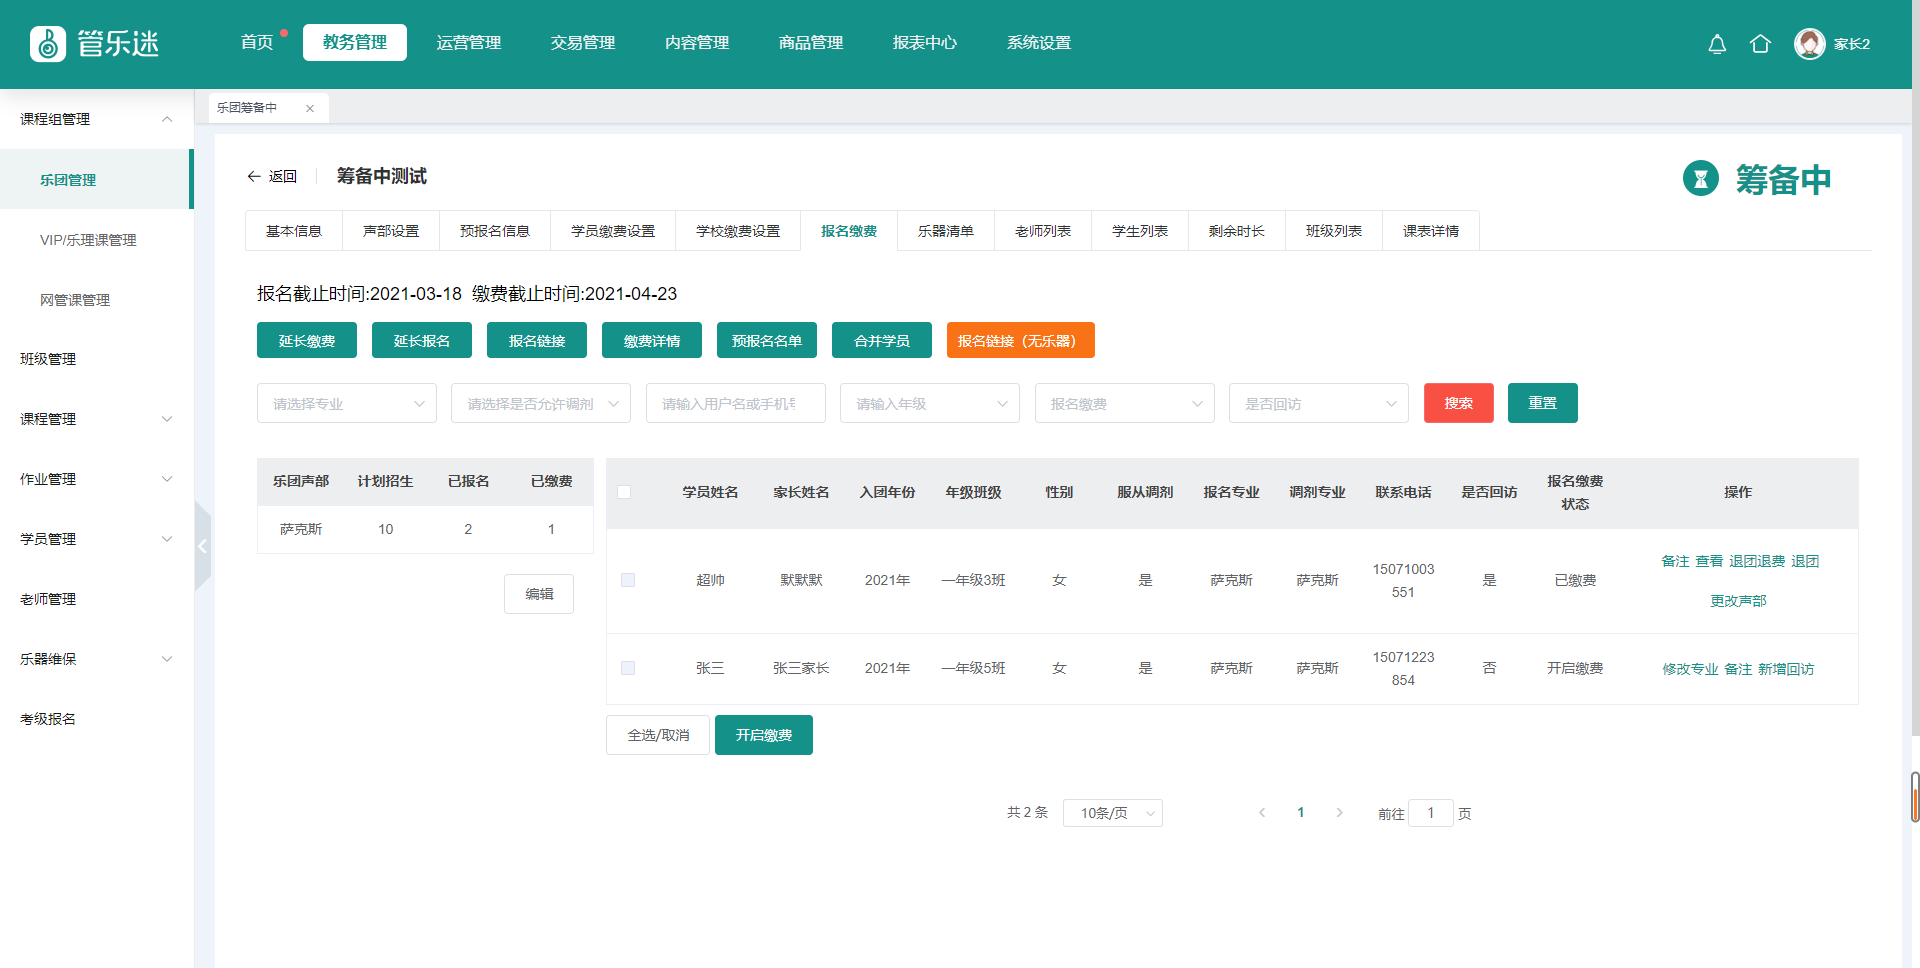
Task: Open 运营管理 in the top menu
Action: tap(468, 43)
